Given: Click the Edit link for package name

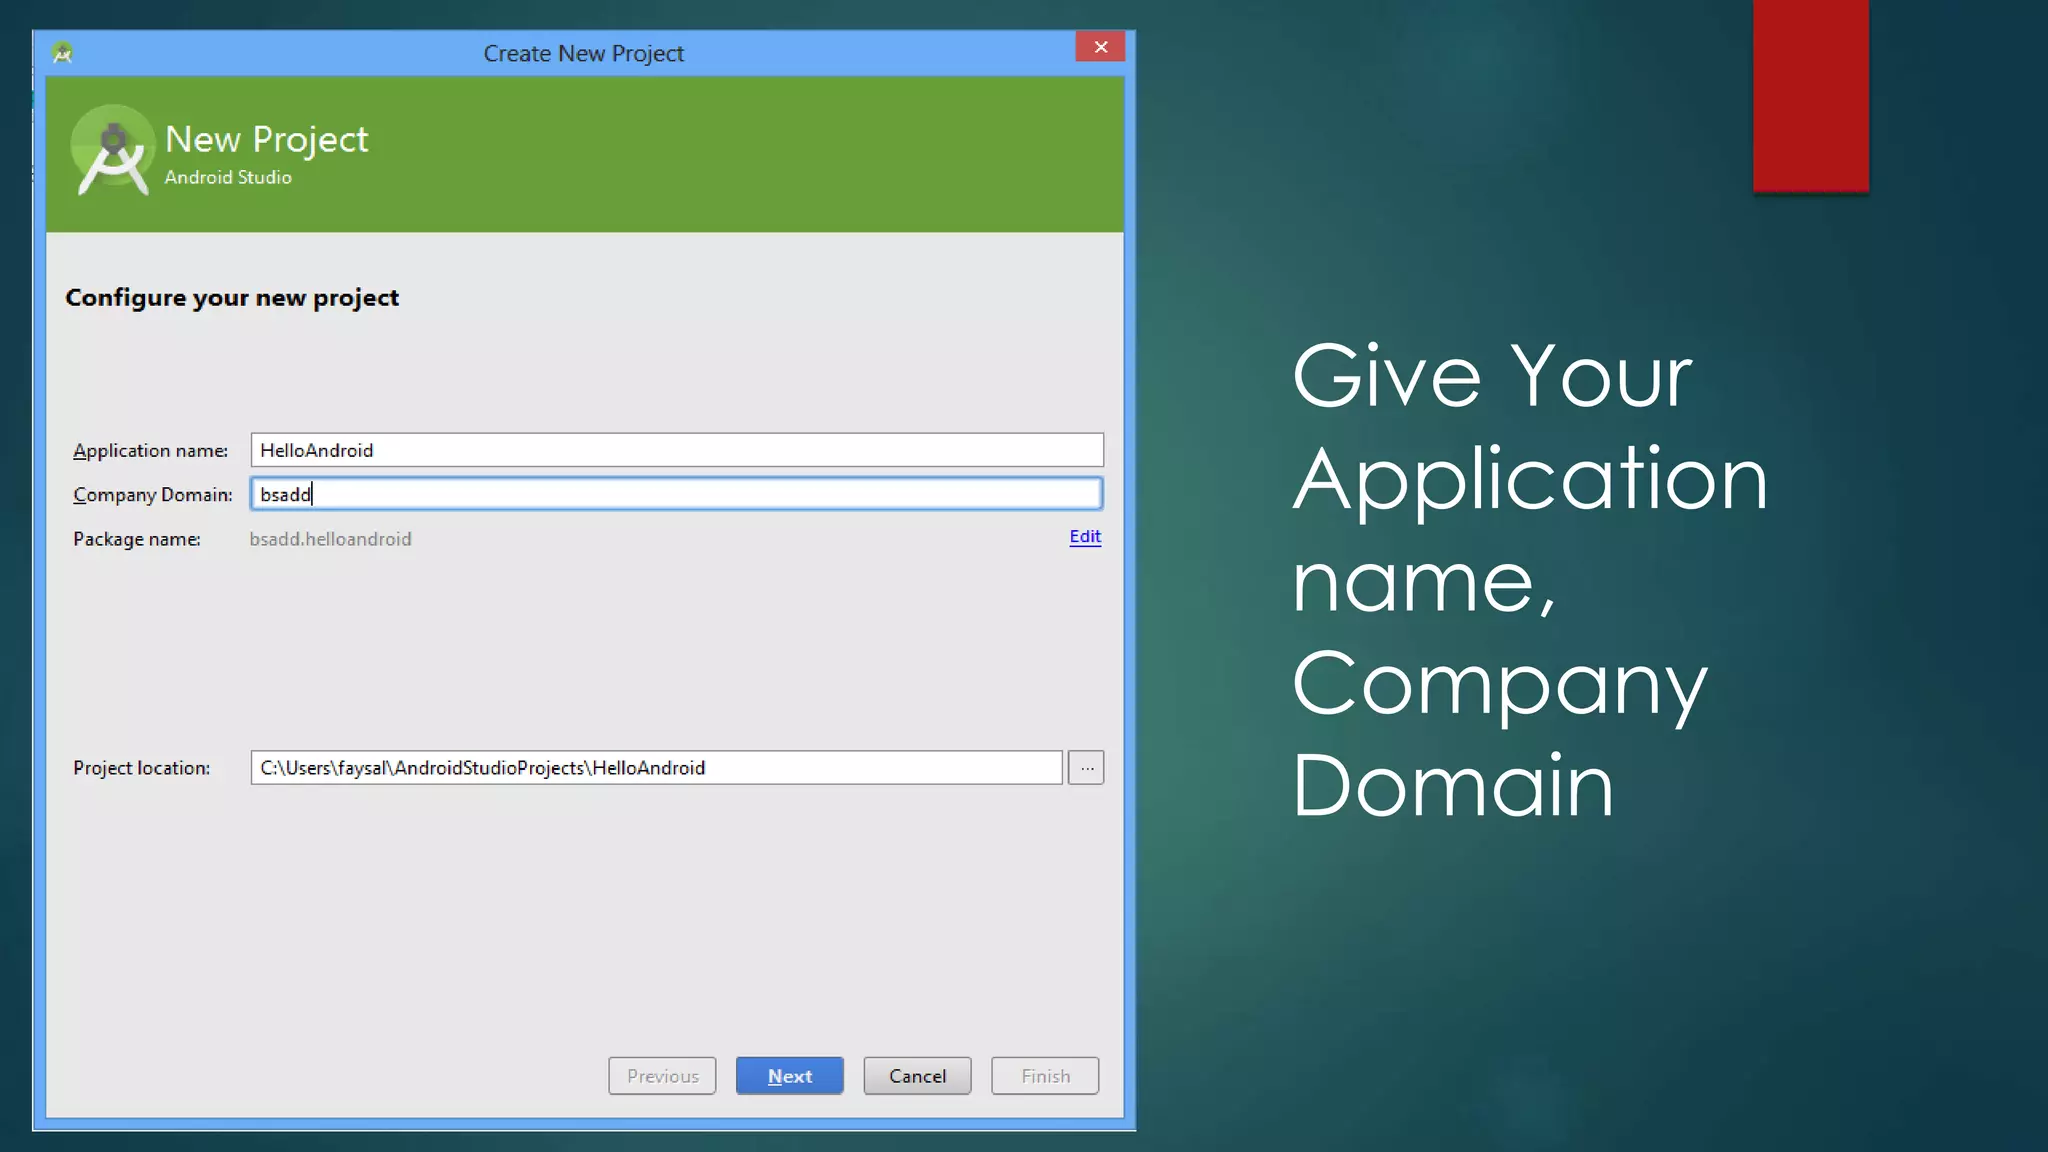Looking at the screenshot, I should point(1085,537).
